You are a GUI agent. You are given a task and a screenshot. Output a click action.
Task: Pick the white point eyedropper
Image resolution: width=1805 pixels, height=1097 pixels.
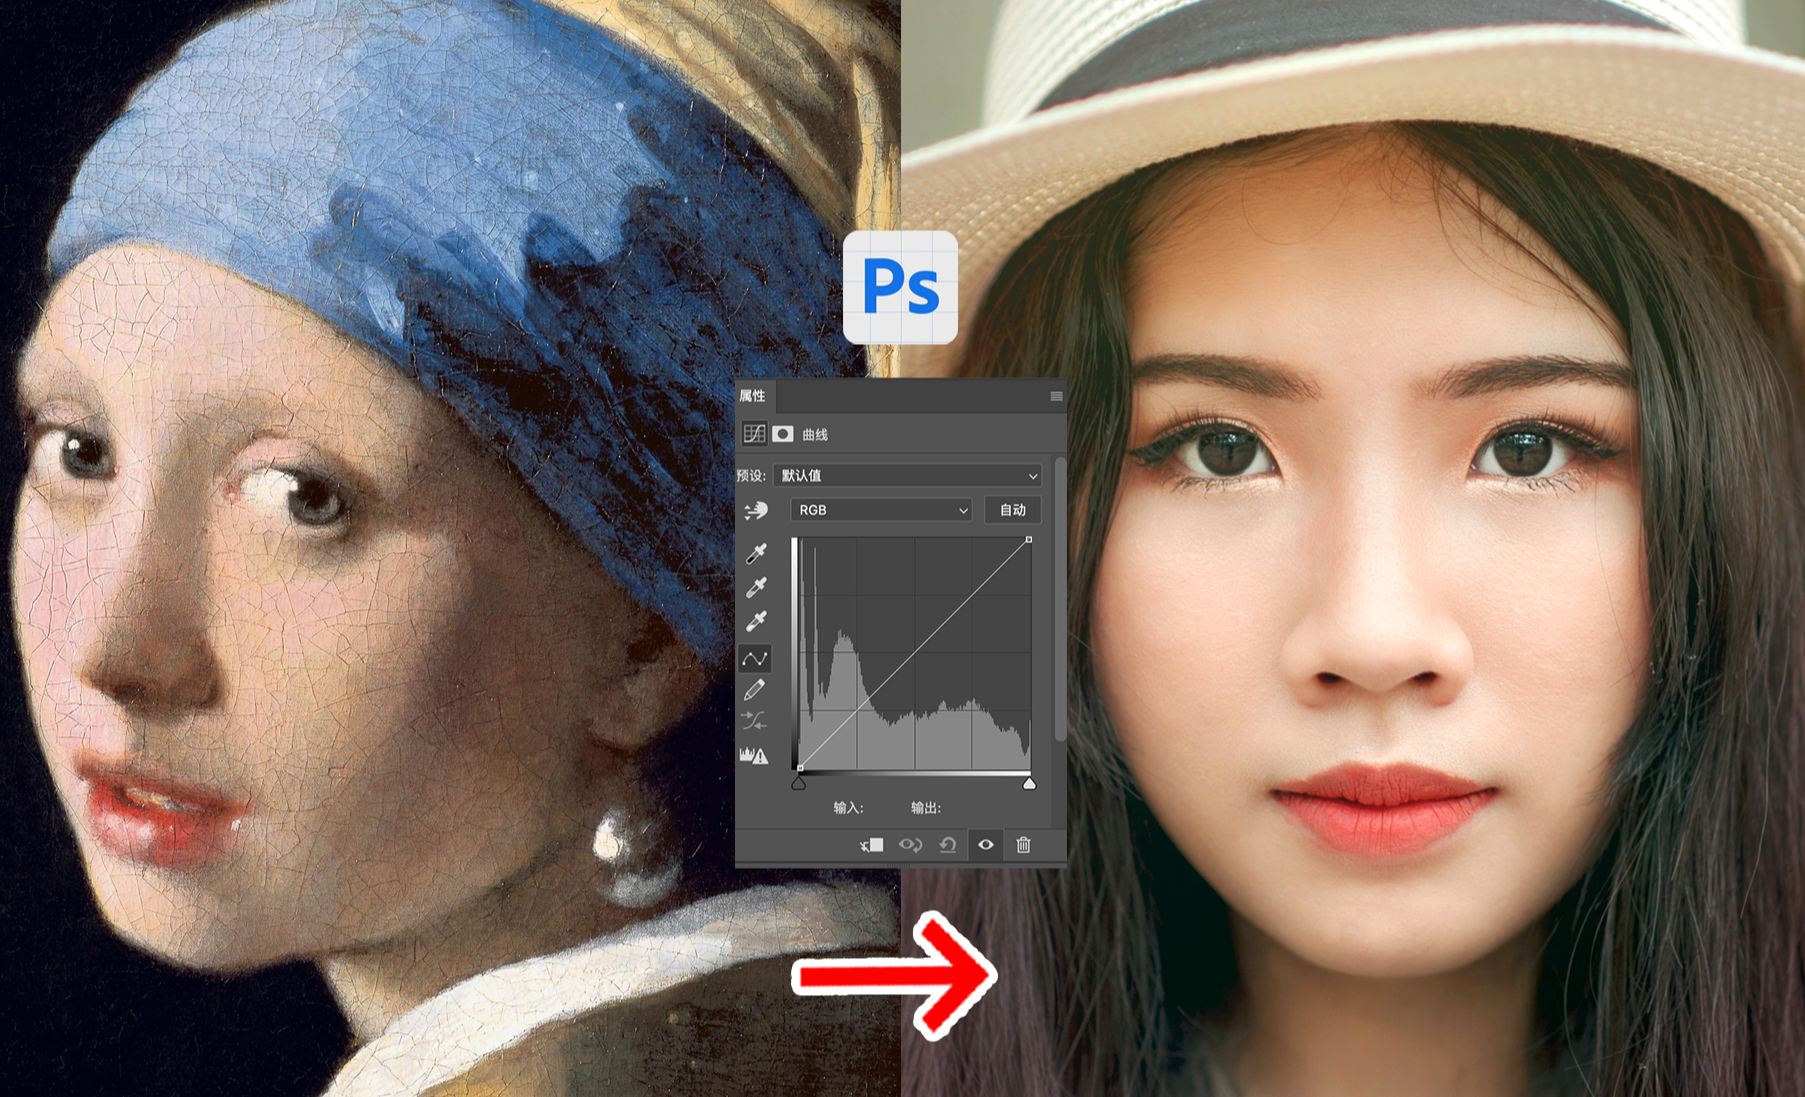[x=756, y=621]
